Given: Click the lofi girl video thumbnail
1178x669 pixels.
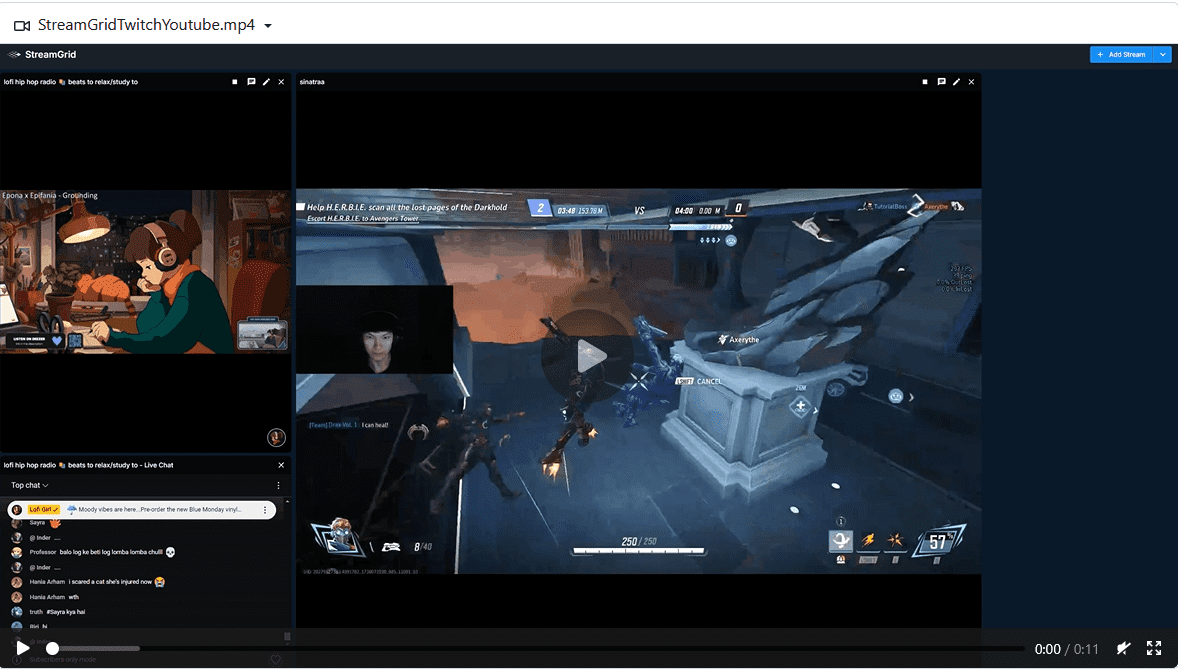Looking at the screenshot, I should 145,271.
